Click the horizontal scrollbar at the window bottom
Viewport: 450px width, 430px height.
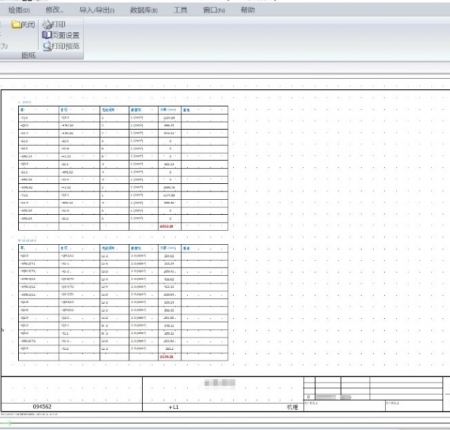(x=225, y=424)
